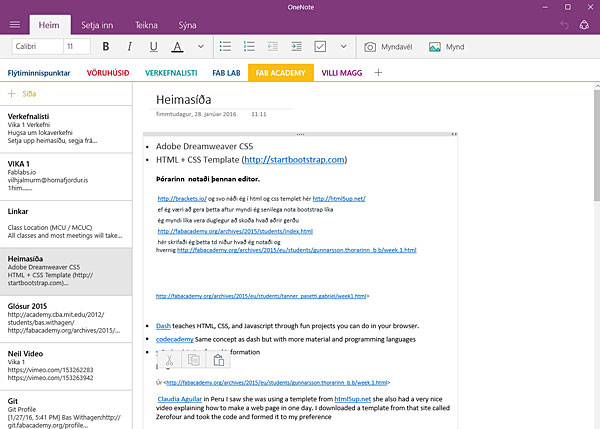
Task: Open the Setja inn ribbon tab
Action: click(x=97, y=25)
